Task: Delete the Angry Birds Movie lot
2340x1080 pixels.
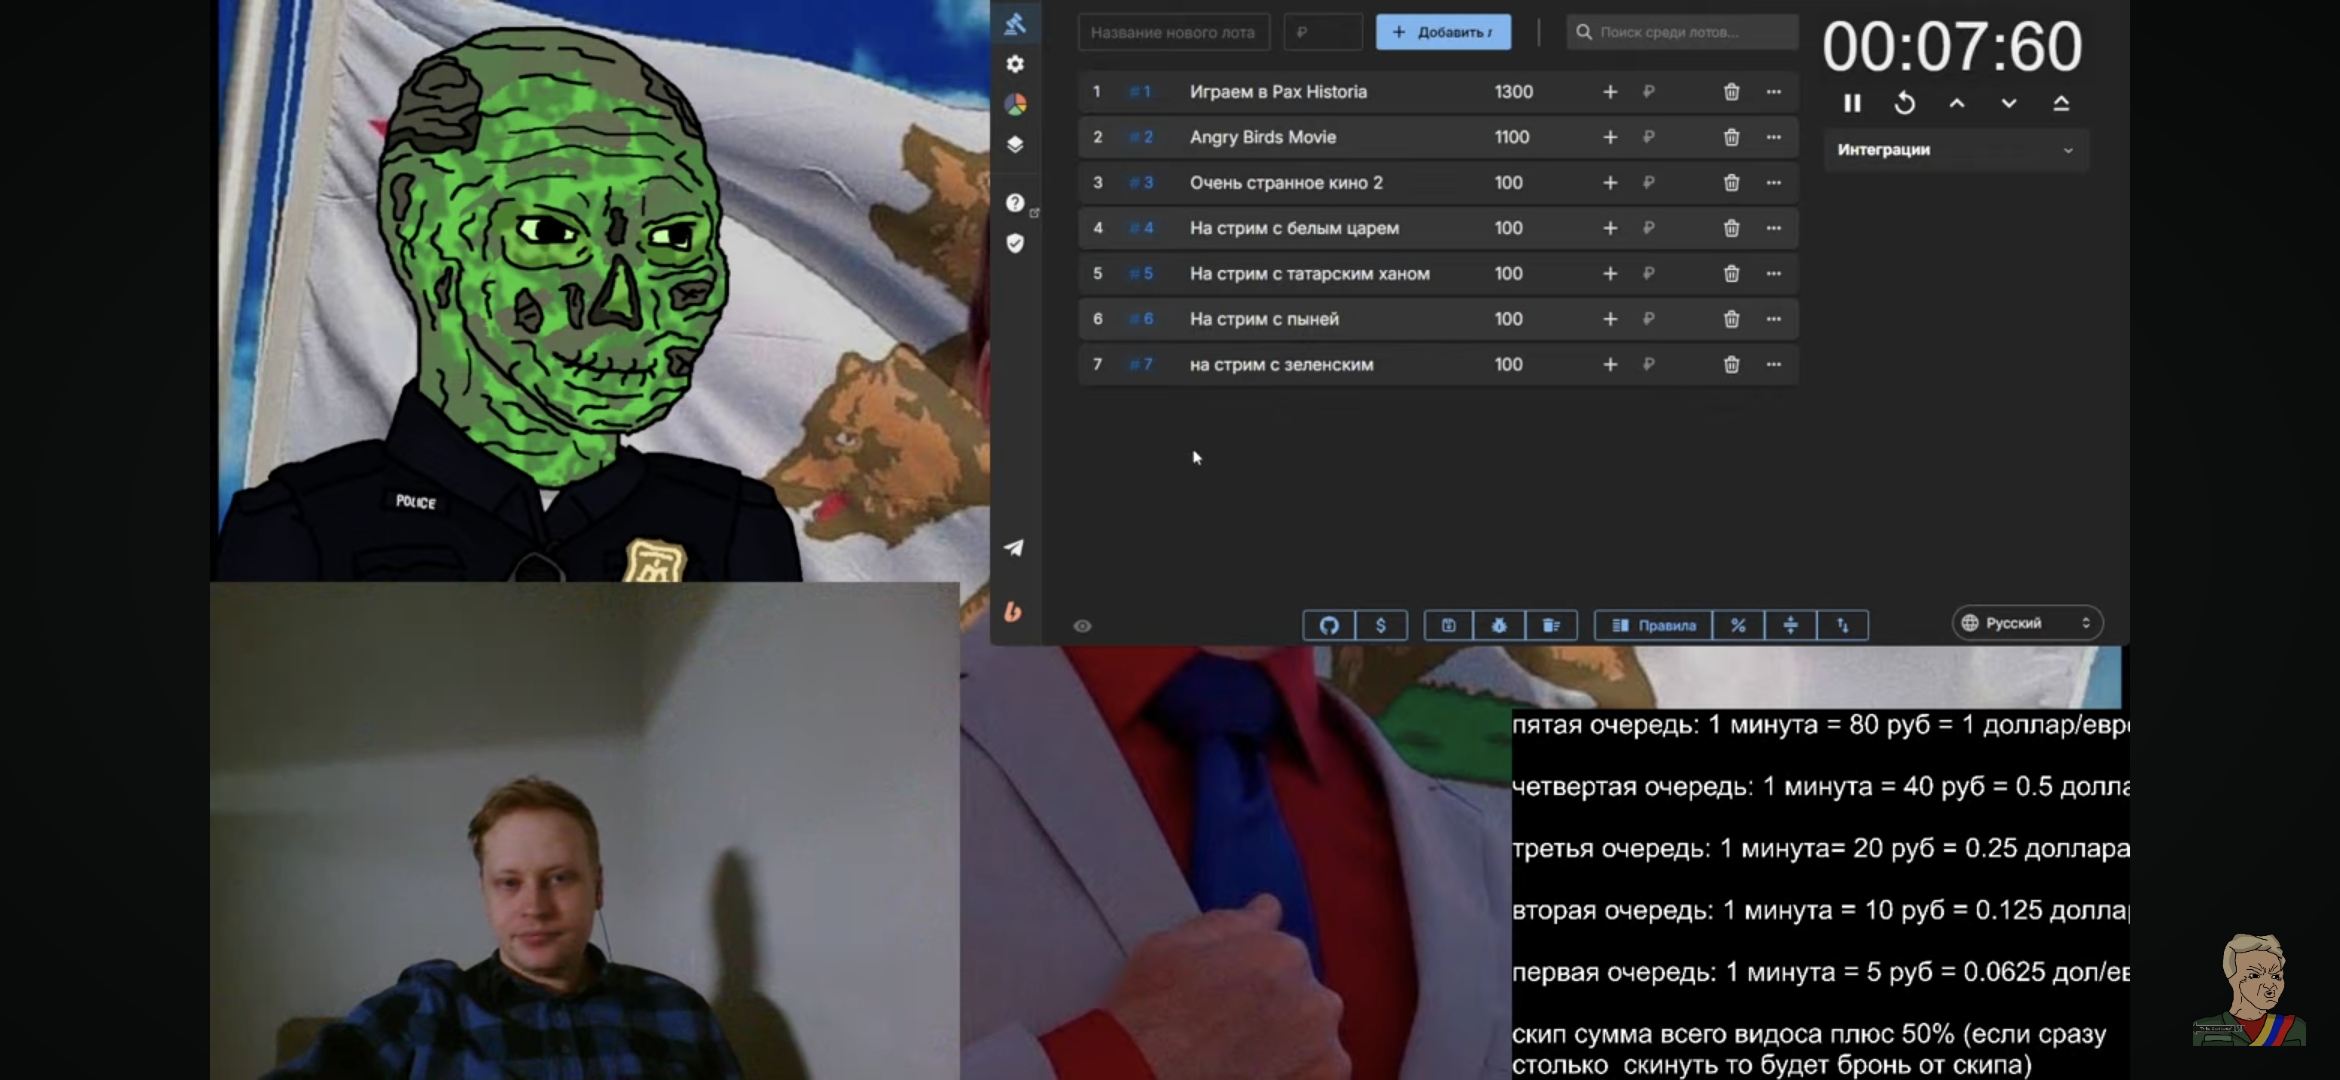Action: point(1731,137)
